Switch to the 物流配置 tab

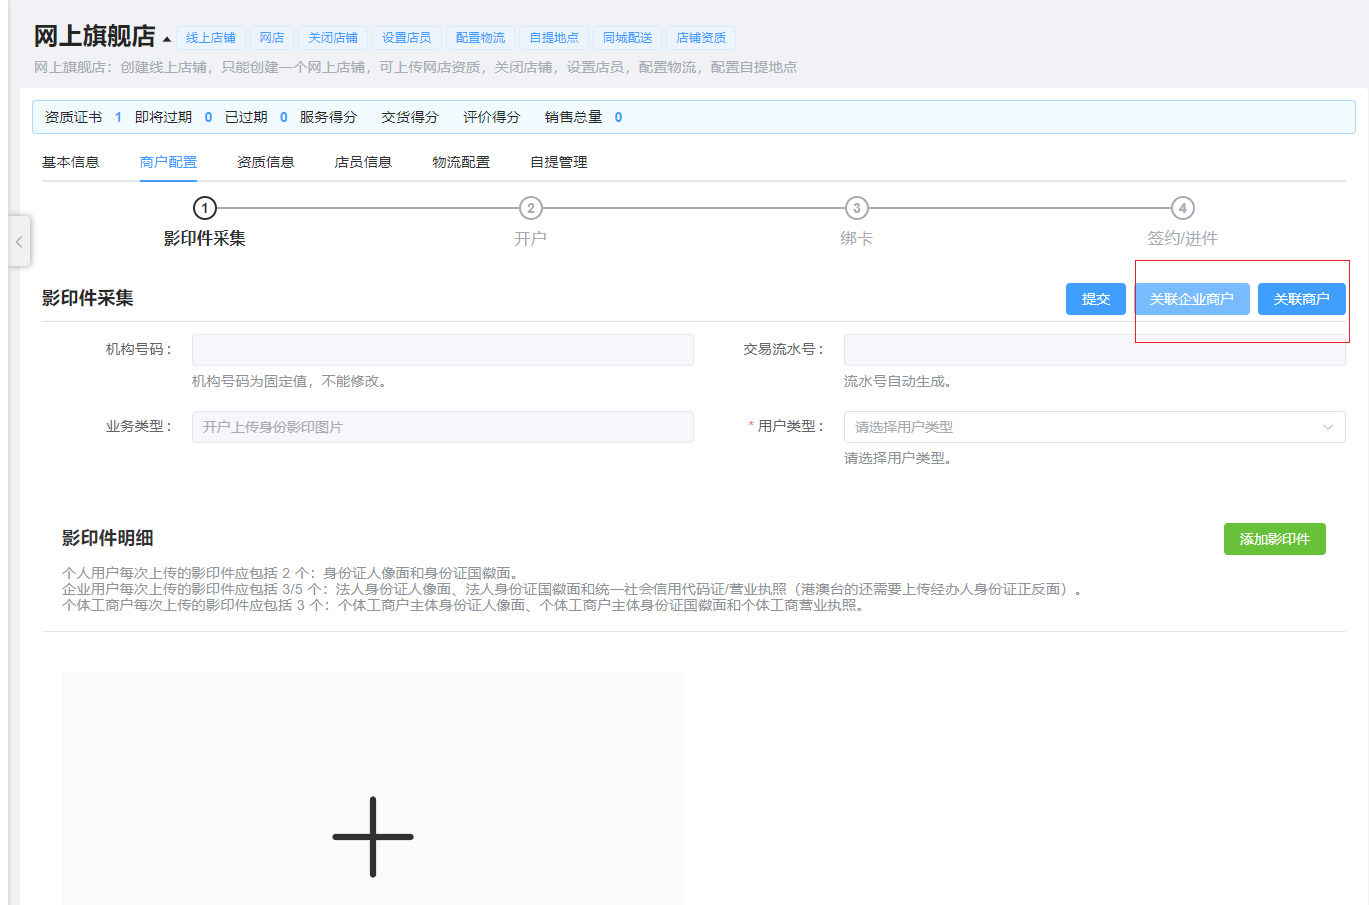[x=461, y=162]
